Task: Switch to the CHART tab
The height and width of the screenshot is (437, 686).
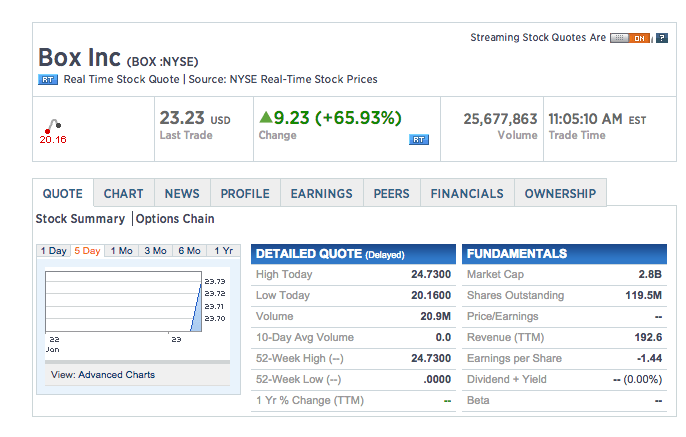Action: point(123,193)
